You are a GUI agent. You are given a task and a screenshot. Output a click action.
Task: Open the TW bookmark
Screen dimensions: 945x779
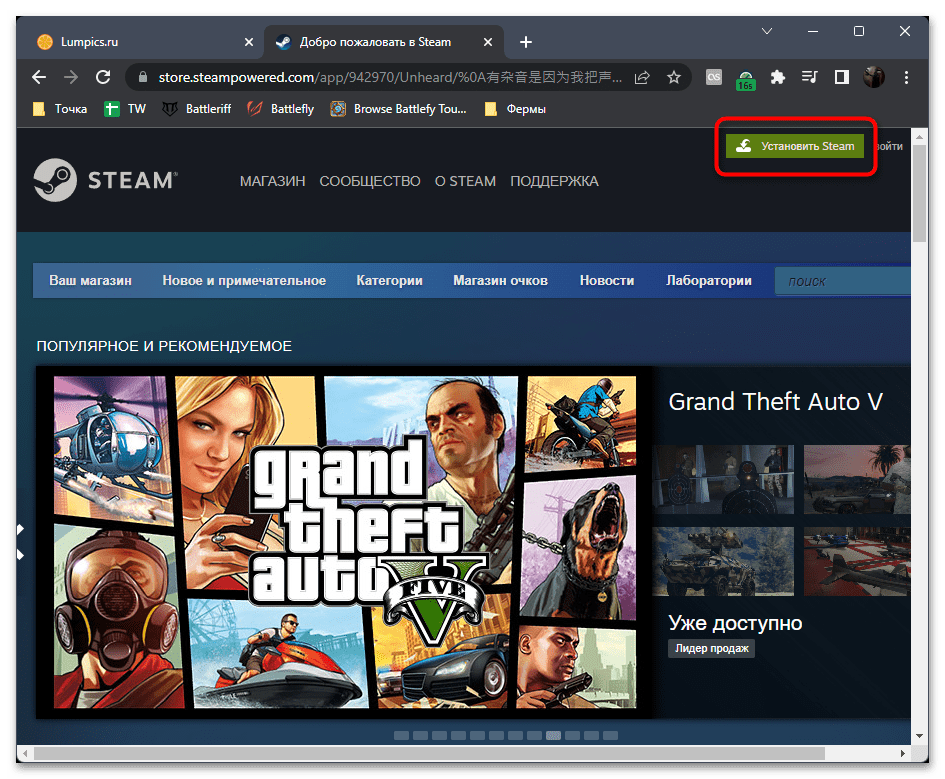coord(125,109)
